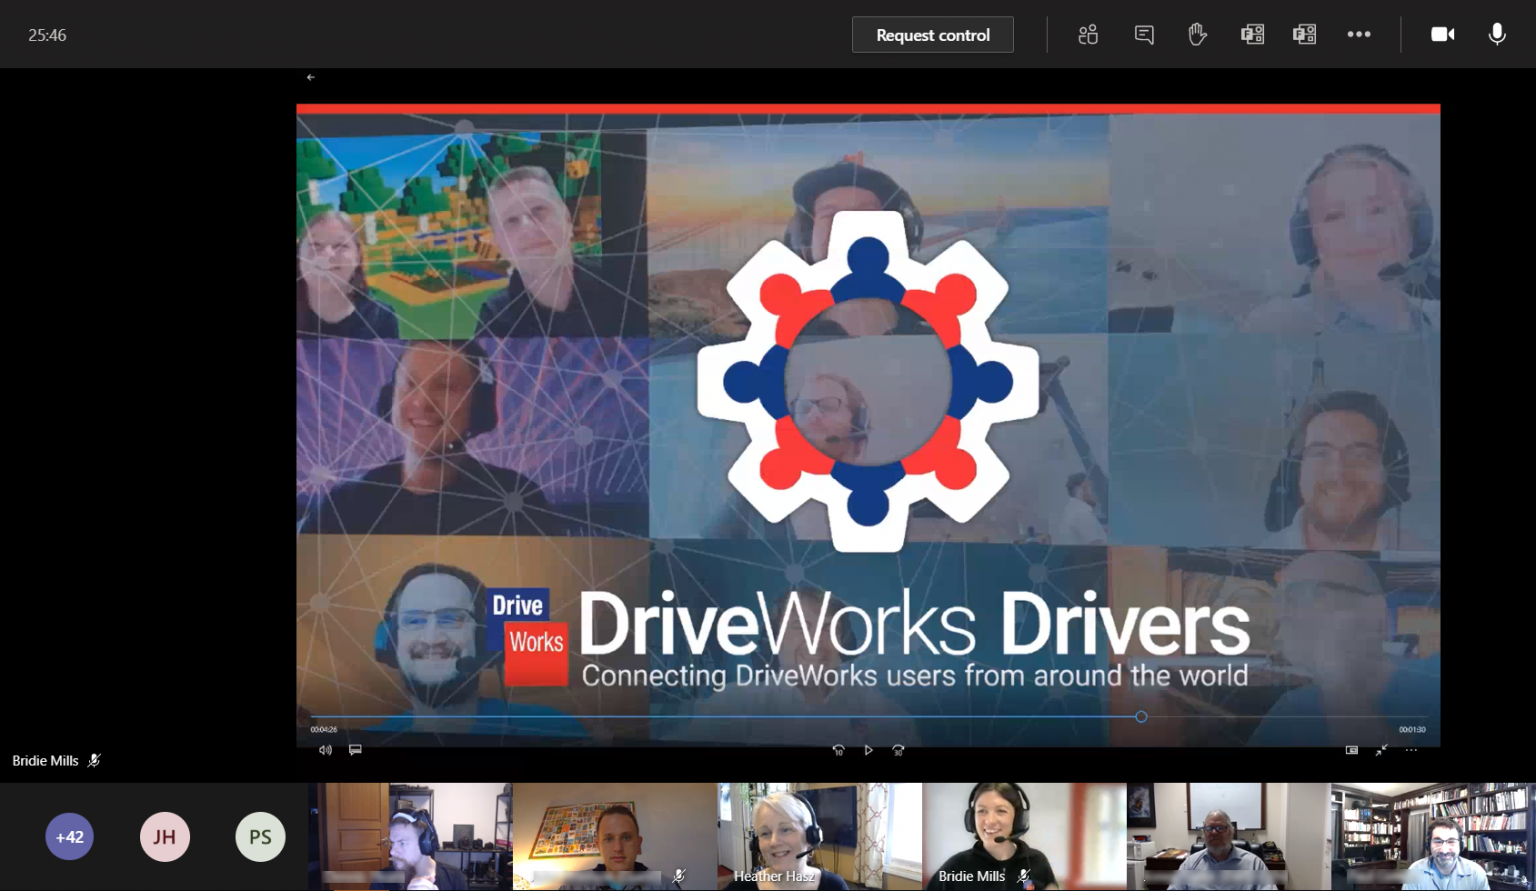
Task: Open the video player's more options menu
Action: [1411, 750]
